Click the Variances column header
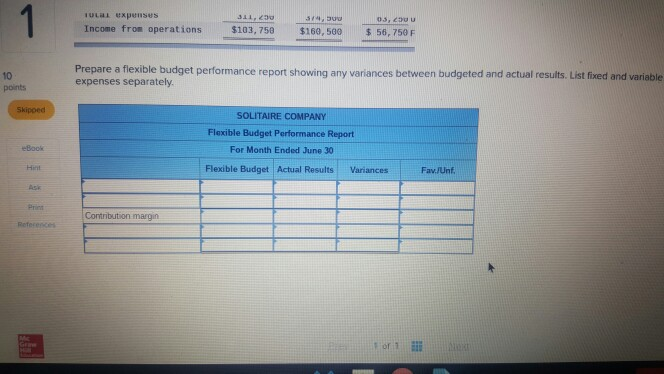664x374 pixels. pyautogui.click(x=369, y=170)
